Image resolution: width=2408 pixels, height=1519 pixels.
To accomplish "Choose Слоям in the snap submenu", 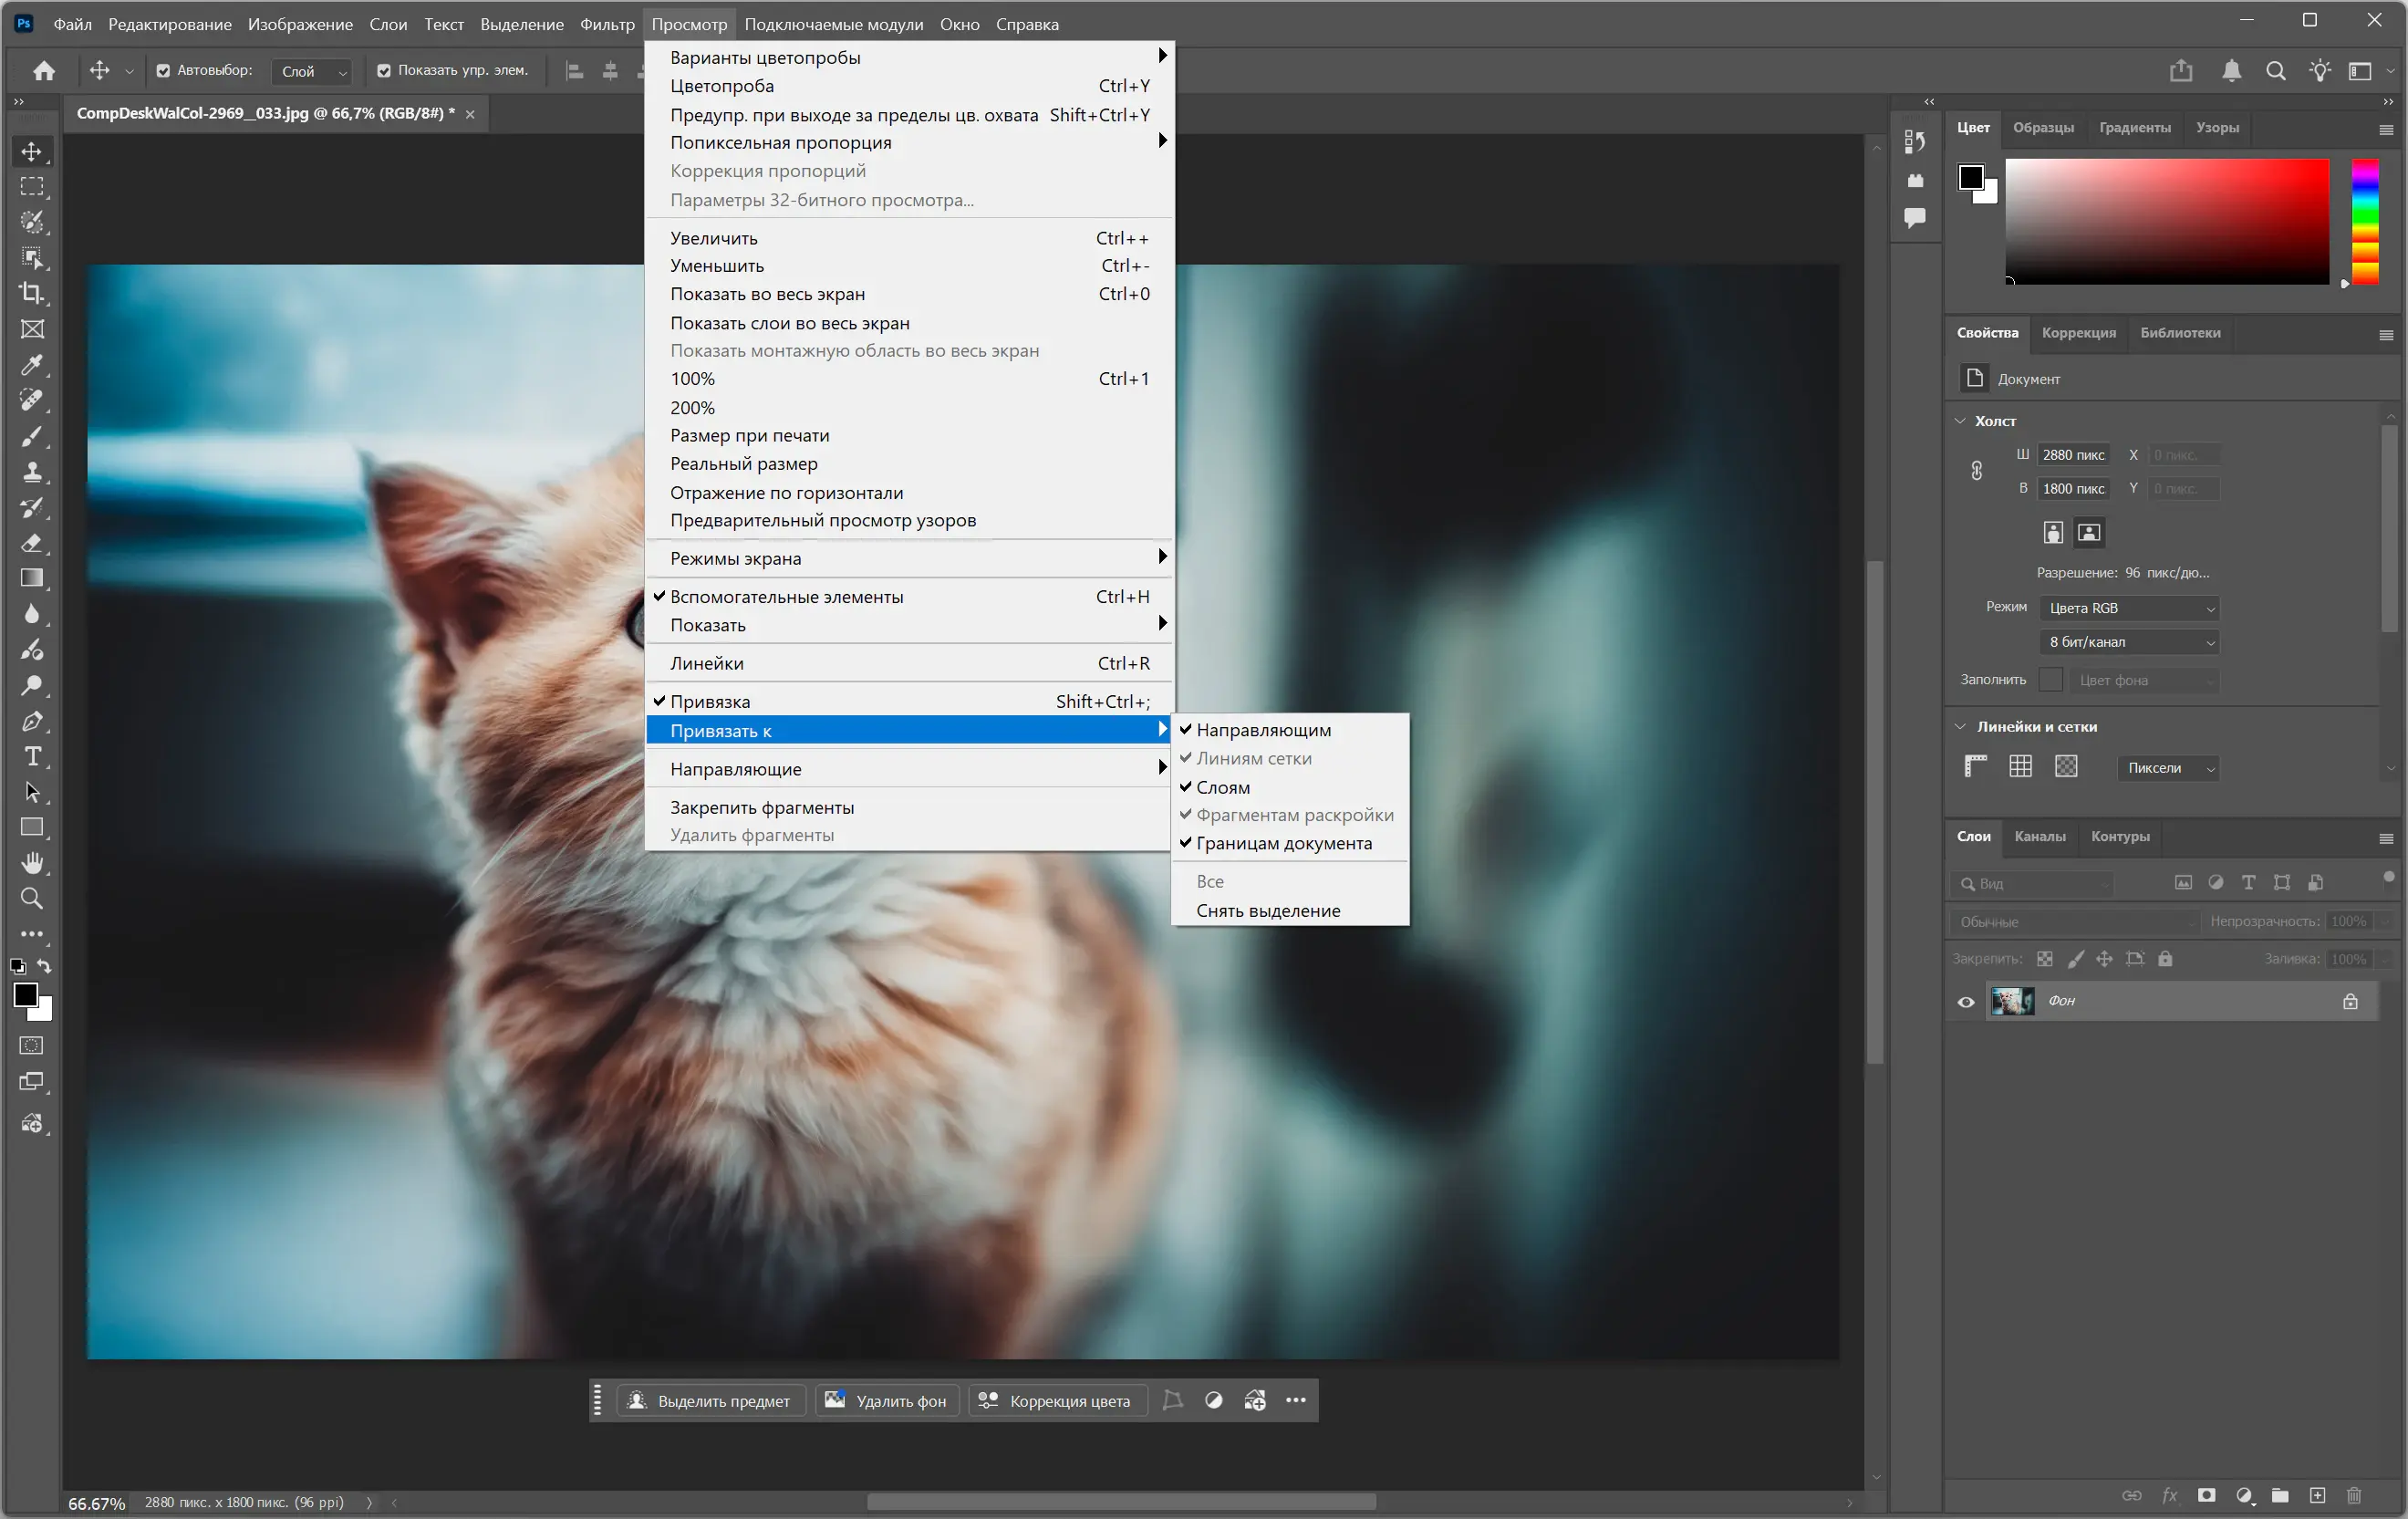I will [x=1223, y=787].
